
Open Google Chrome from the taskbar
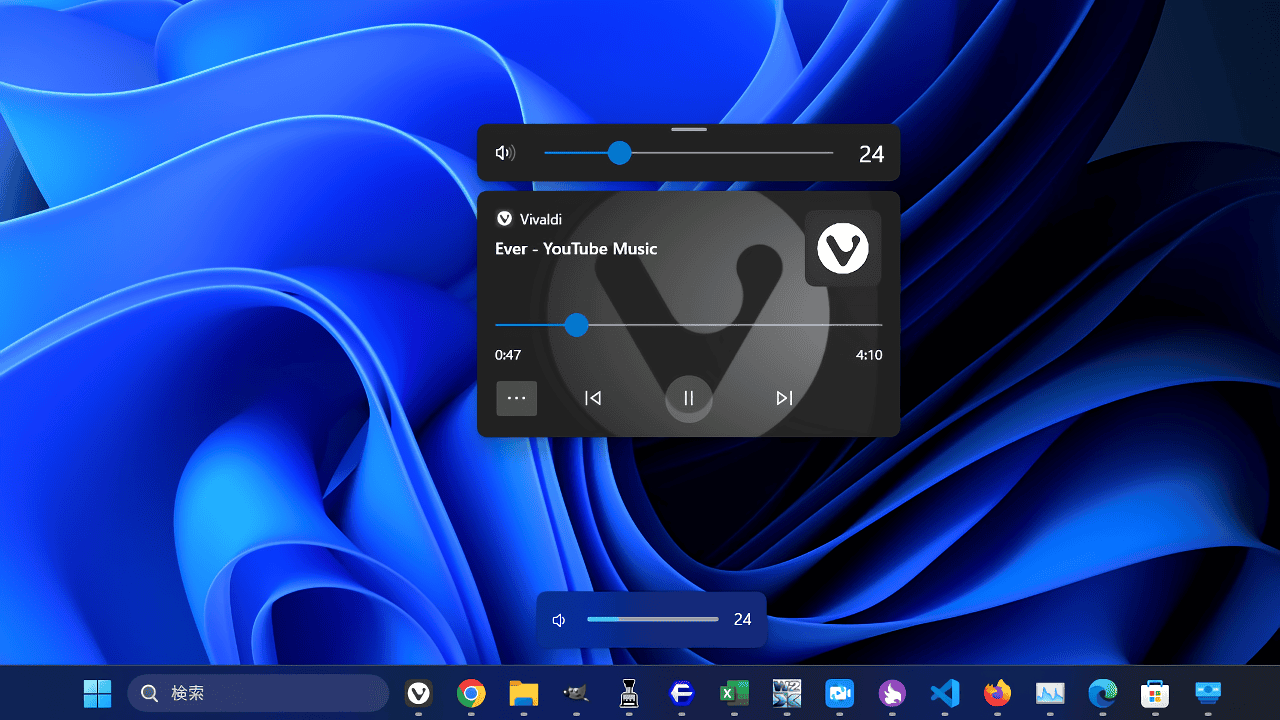click(471, 693)
